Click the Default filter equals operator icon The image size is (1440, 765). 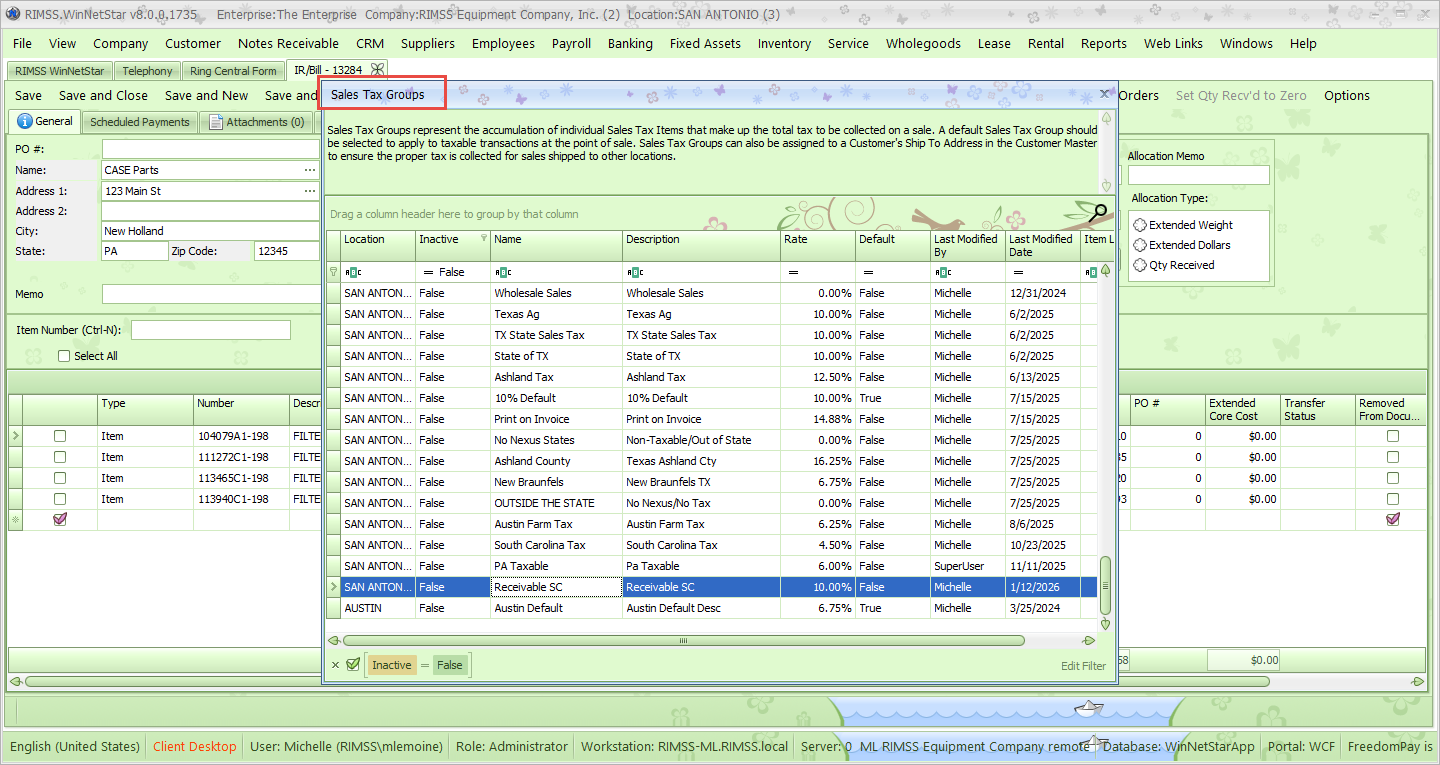pyautogui.click(x=867, y=272)
